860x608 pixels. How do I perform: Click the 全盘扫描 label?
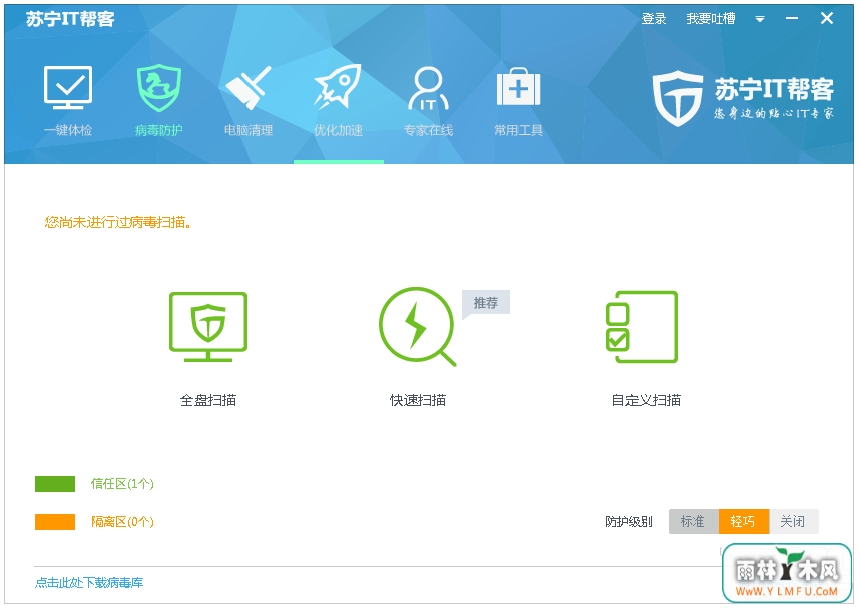tap(208, 400)
